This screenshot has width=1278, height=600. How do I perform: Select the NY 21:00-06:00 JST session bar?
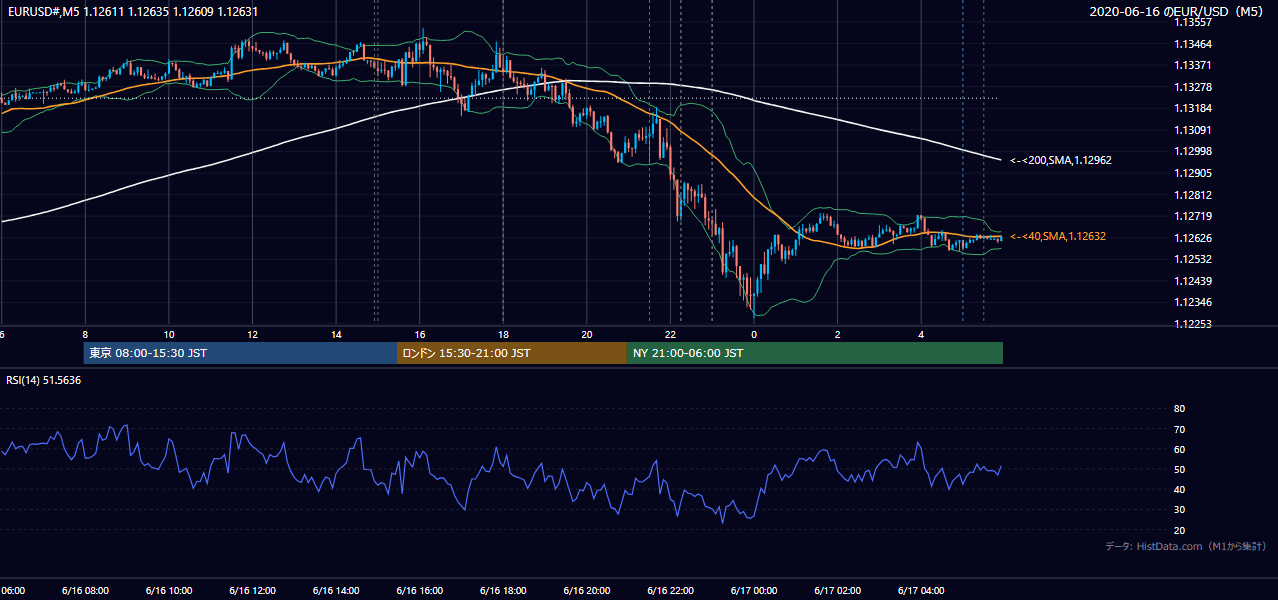[815, 353]
